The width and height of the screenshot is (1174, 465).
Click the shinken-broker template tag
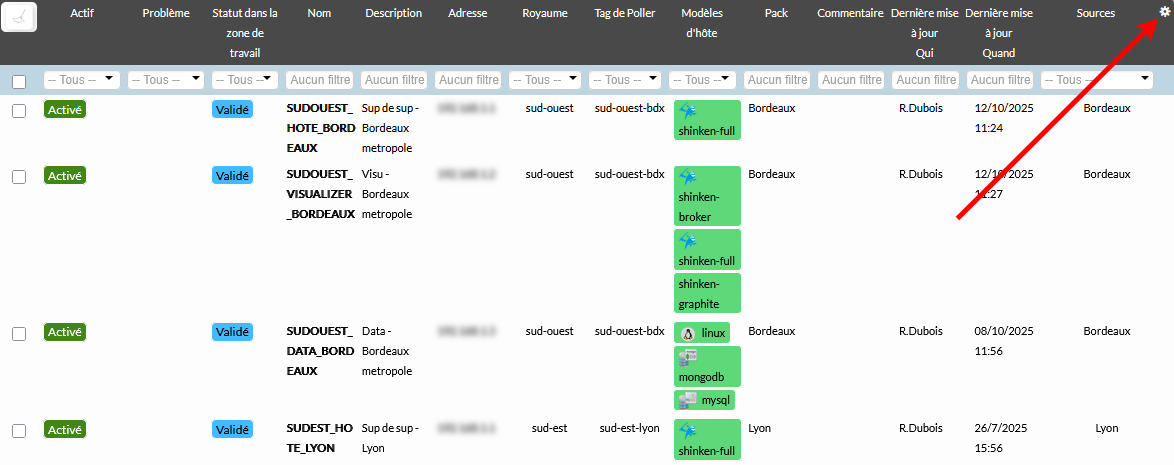point(707,195)
